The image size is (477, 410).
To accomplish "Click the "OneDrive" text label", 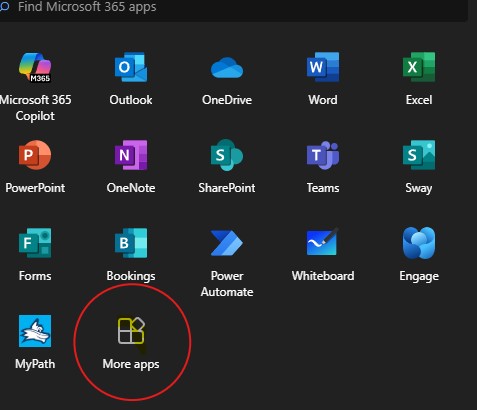I will (227, 100).
